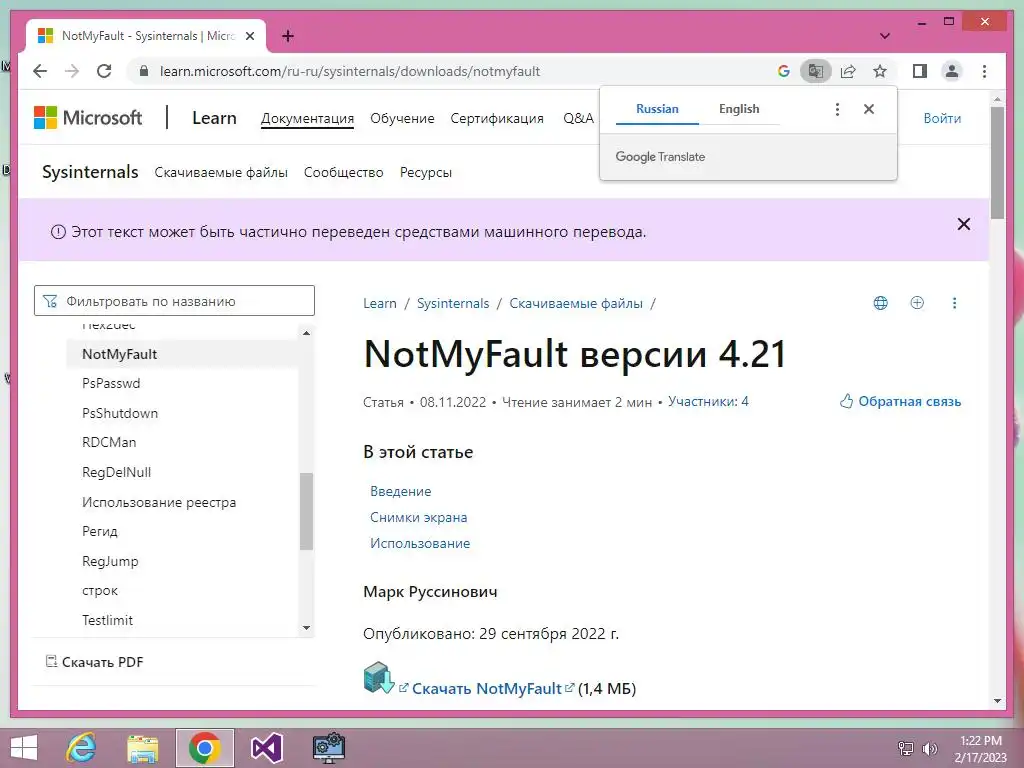The width and height of the screenshot is (1024, 768).
Task: Open the Chrome profile avatar
Action: click(952, 71)
